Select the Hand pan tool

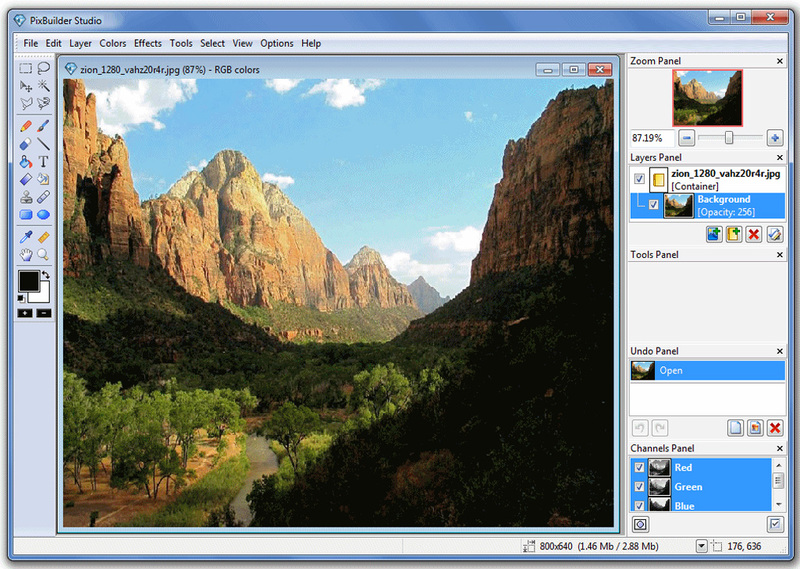pos(26,254)
